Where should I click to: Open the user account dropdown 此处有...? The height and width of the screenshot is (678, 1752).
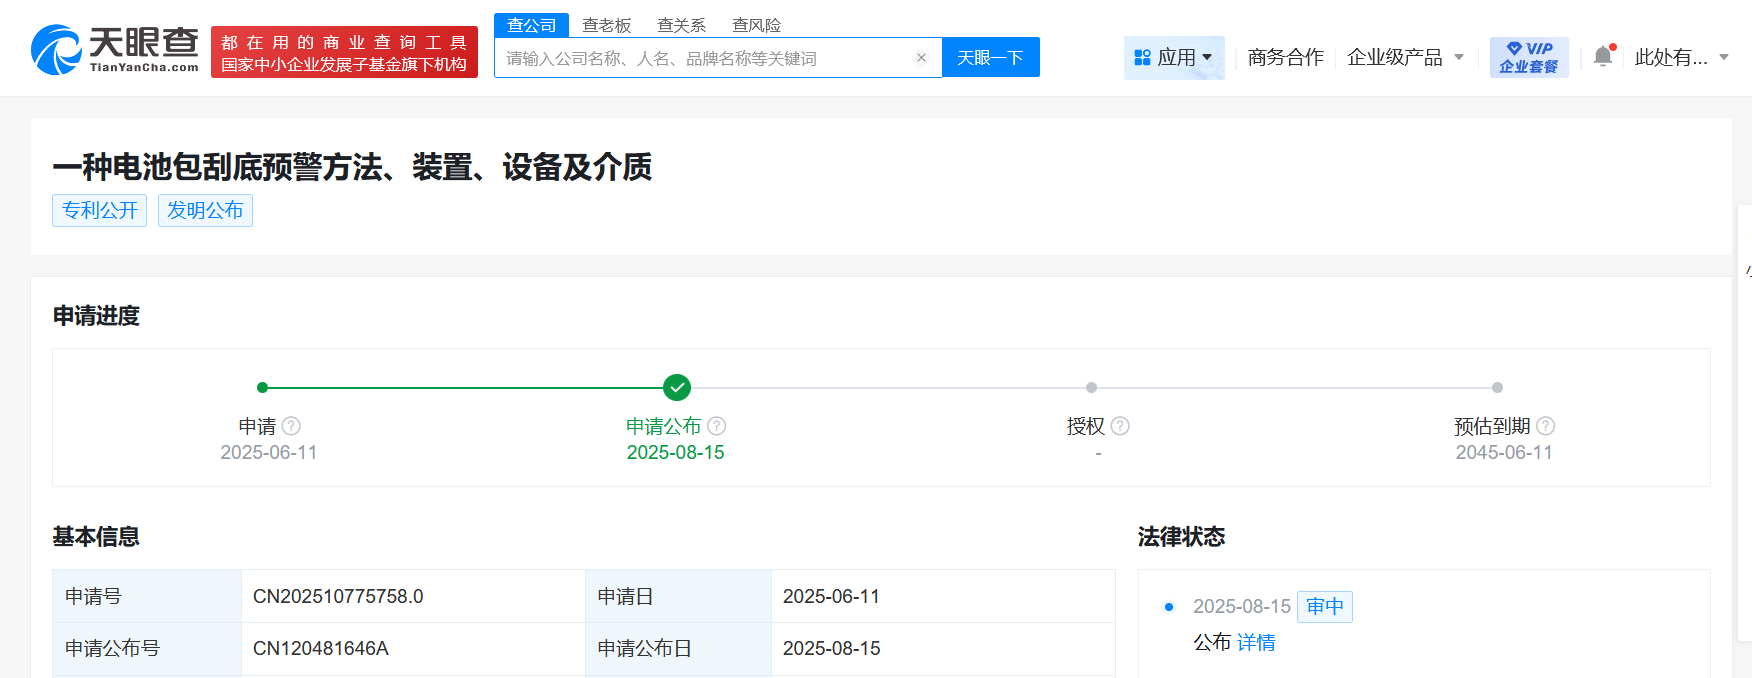coord(1681,58)
